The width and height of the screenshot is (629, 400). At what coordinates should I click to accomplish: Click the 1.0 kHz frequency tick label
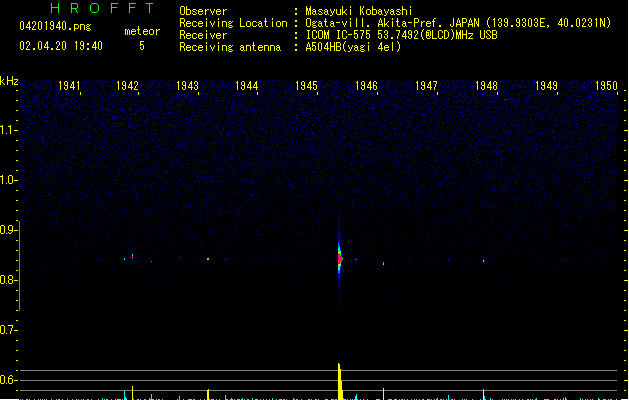8,180
